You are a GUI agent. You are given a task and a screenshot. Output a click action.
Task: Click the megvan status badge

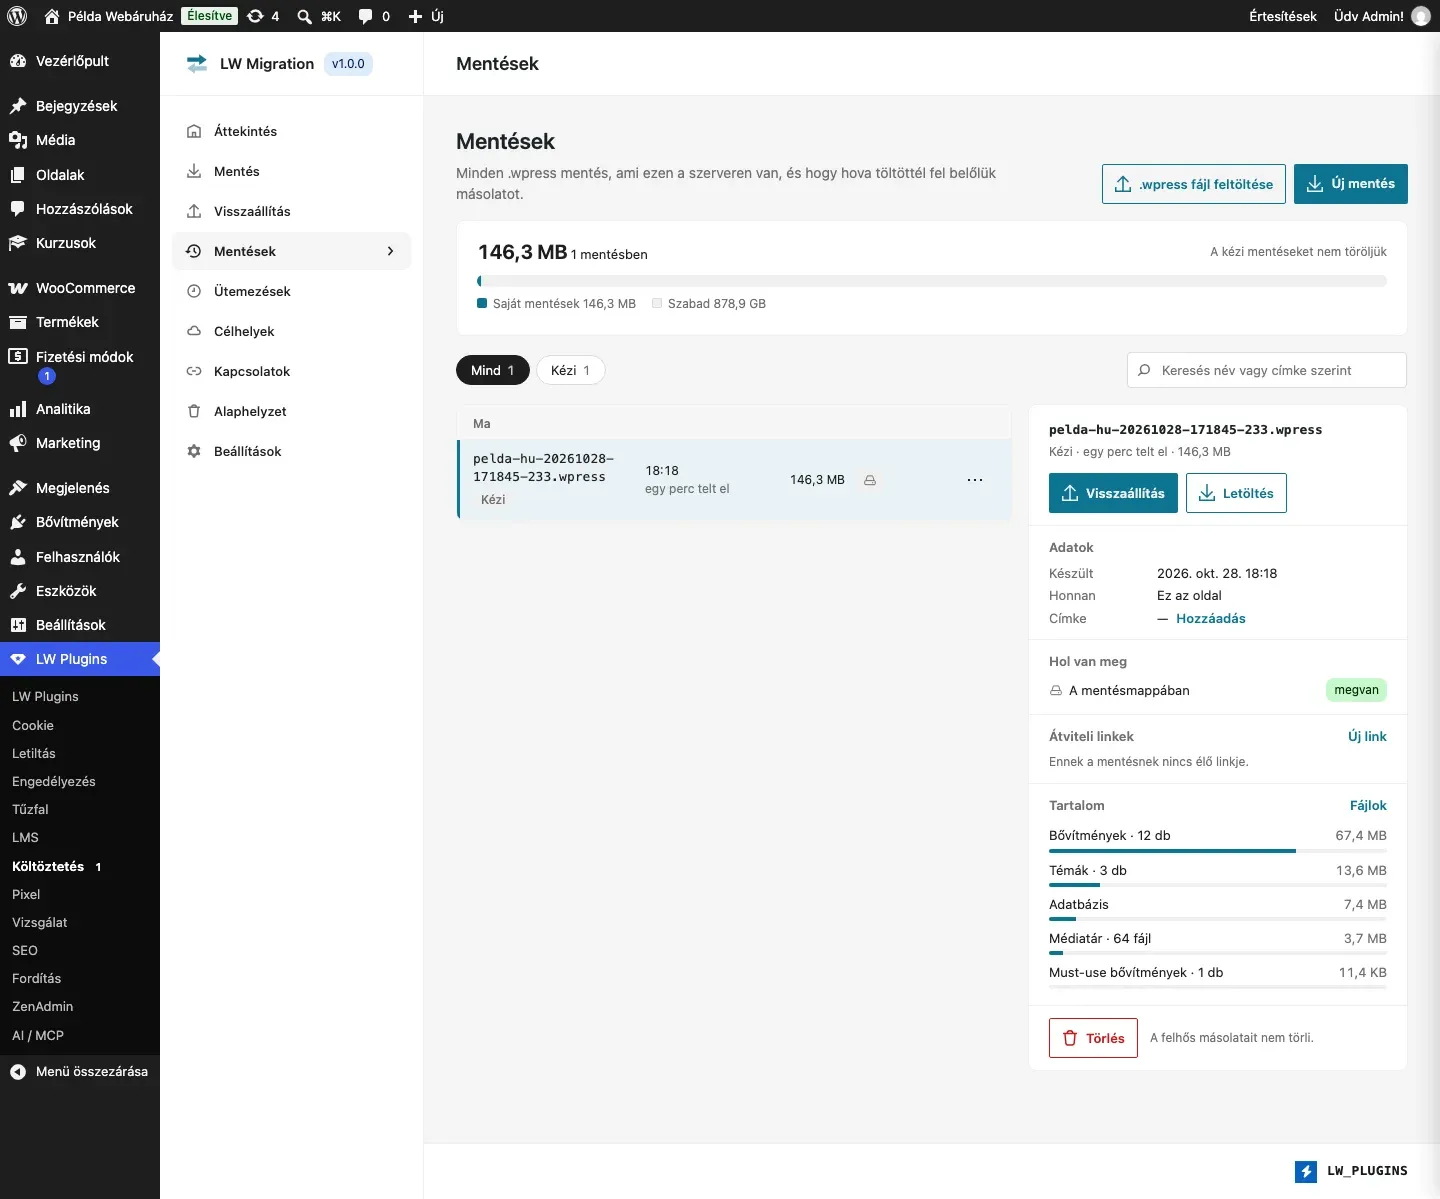pyautogui.click(x=1356, y=690)
